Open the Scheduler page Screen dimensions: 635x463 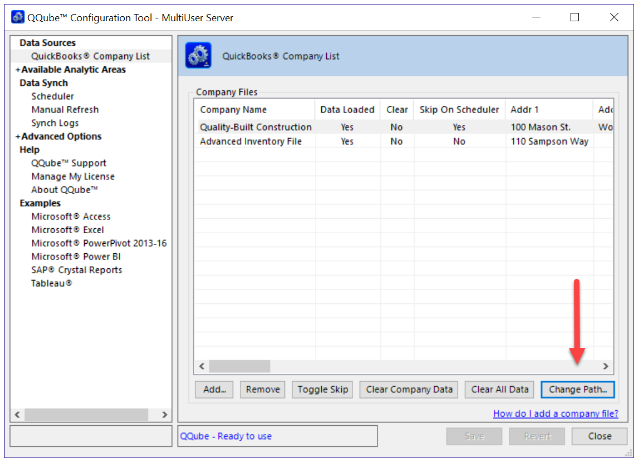click(x=53, y=96)
